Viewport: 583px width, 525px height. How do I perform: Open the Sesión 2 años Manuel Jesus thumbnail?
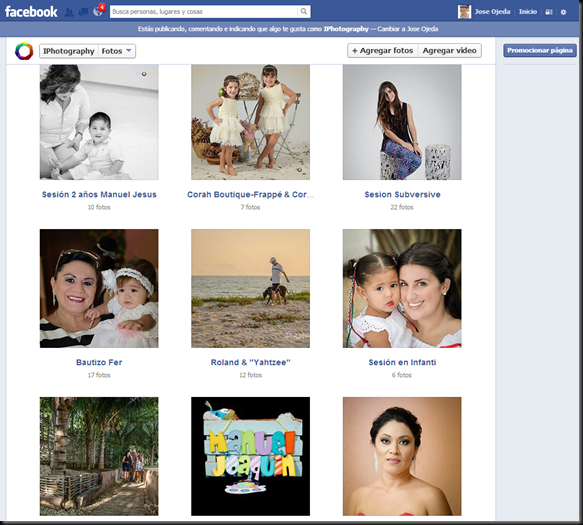pos(99,122)
